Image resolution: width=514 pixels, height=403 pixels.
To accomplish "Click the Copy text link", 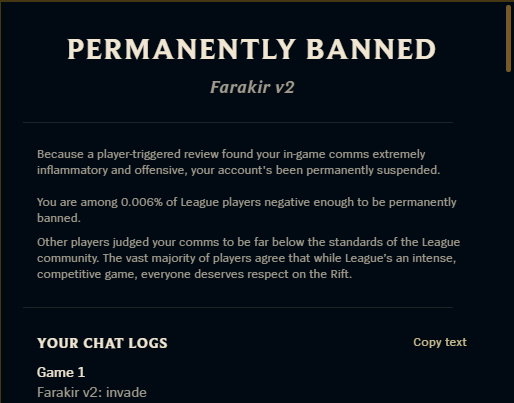I will pos(440,342).
